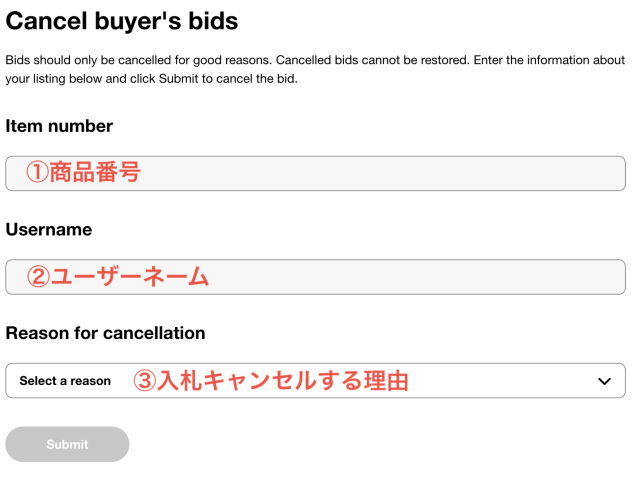The width and height of the screenshot is (640, 477).
Task: Click the red 入札キャンセルする理由 annotation
Action: pyautogui.click(x=283, y=381)
